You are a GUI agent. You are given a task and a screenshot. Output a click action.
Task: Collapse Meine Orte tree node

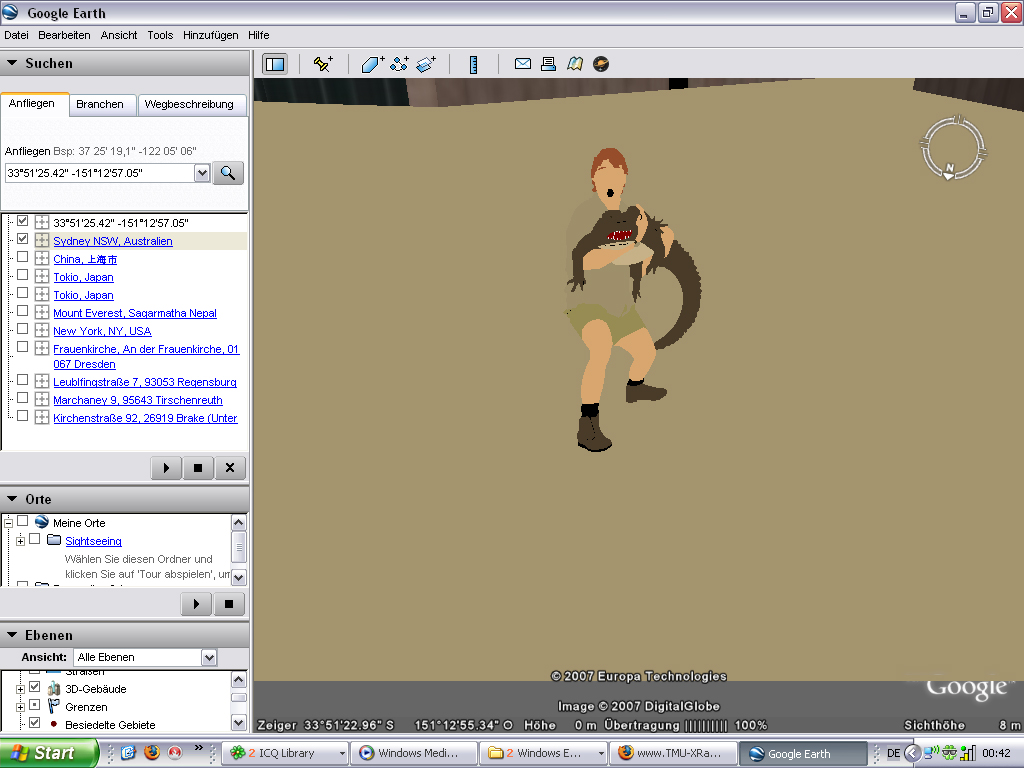8,522
